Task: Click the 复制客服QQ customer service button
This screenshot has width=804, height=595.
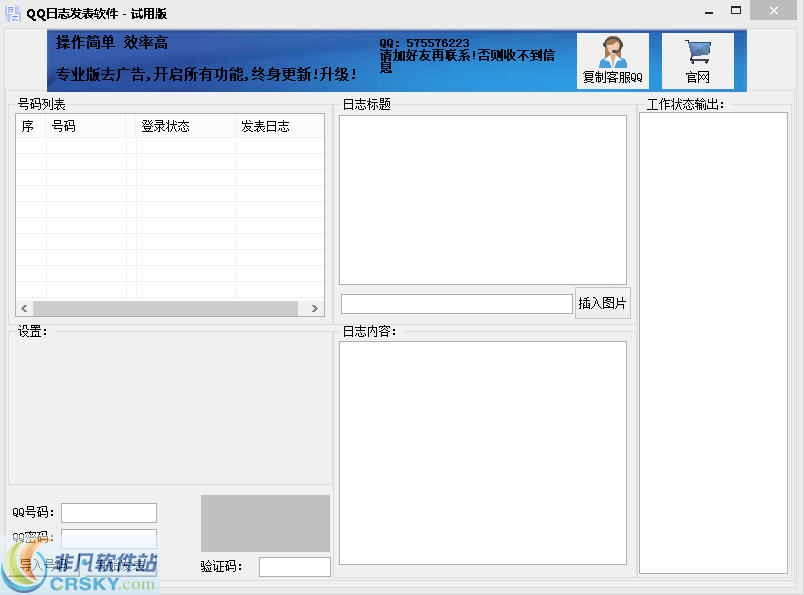Action: [613, 61]
